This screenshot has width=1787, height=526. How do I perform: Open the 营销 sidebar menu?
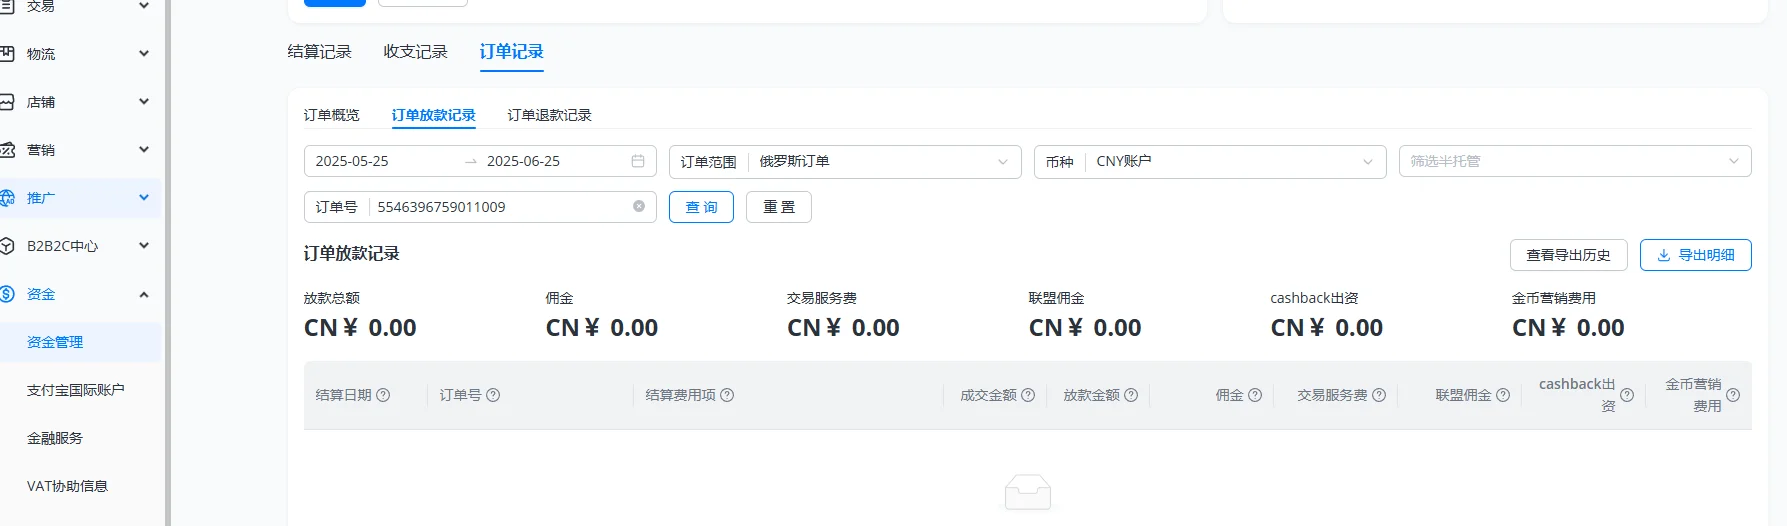click(80, 150)
